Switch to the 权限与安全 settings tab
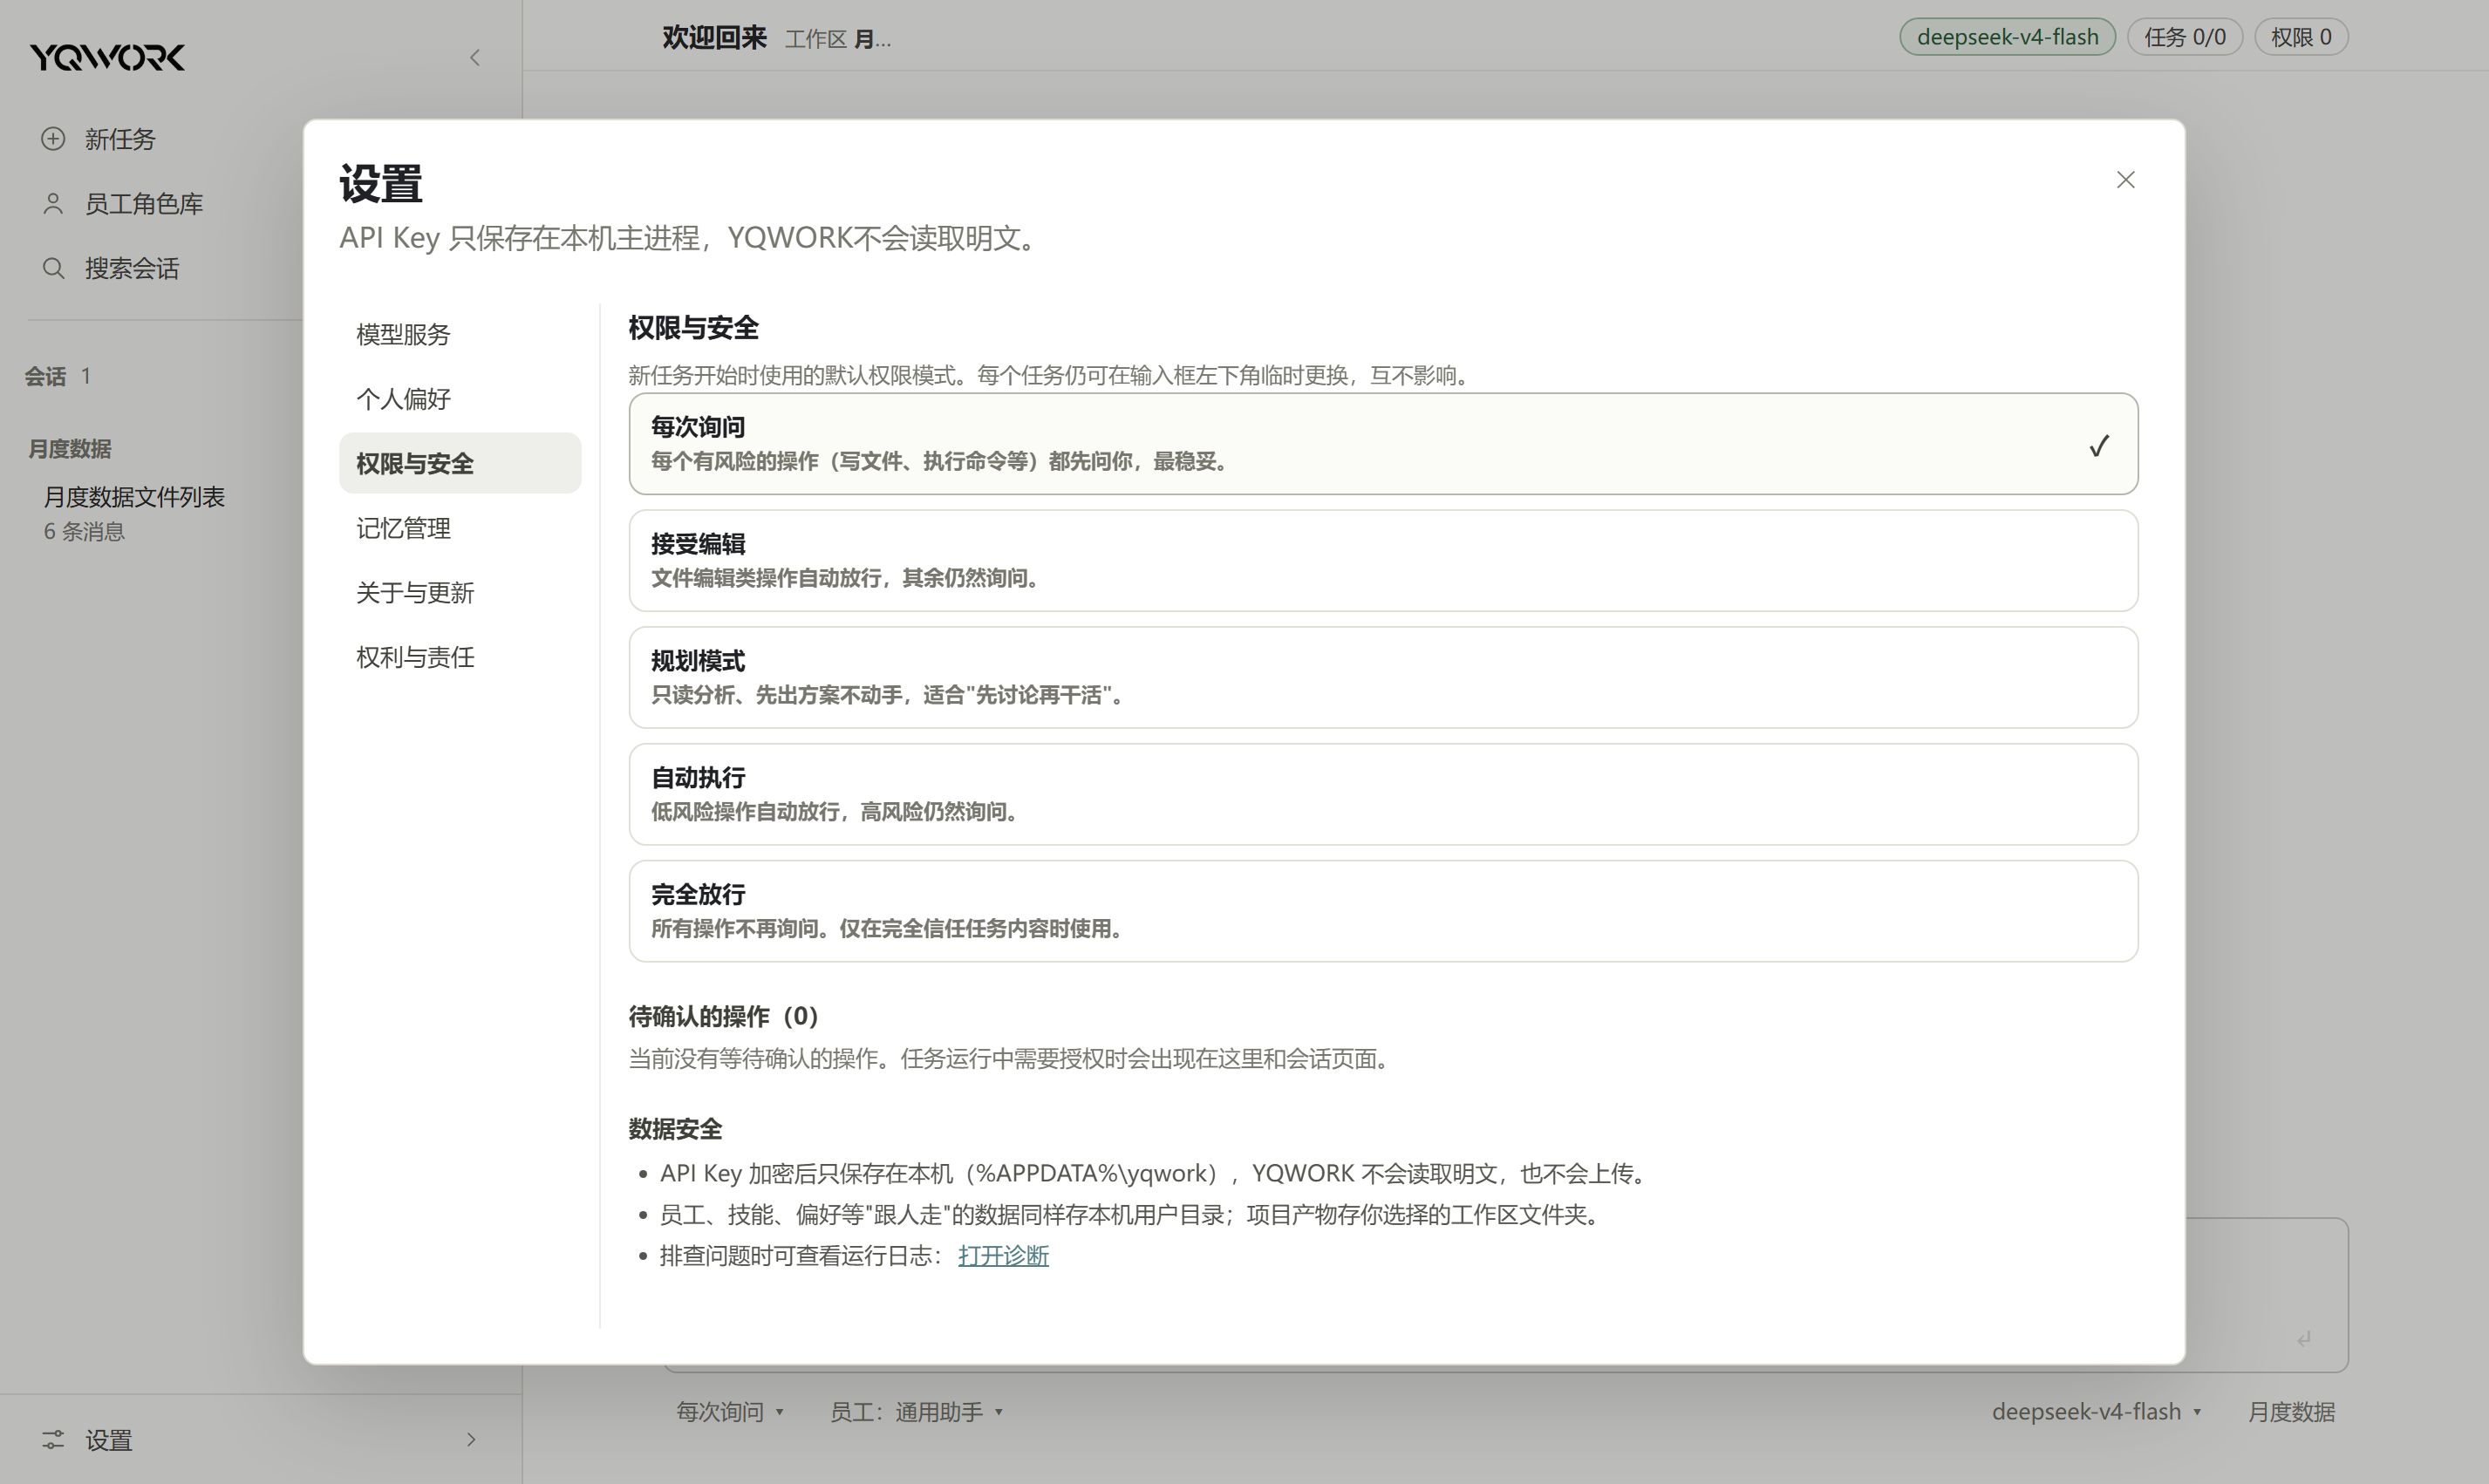The height and width of the screenshot is (1484, 2489). [460, 463]
